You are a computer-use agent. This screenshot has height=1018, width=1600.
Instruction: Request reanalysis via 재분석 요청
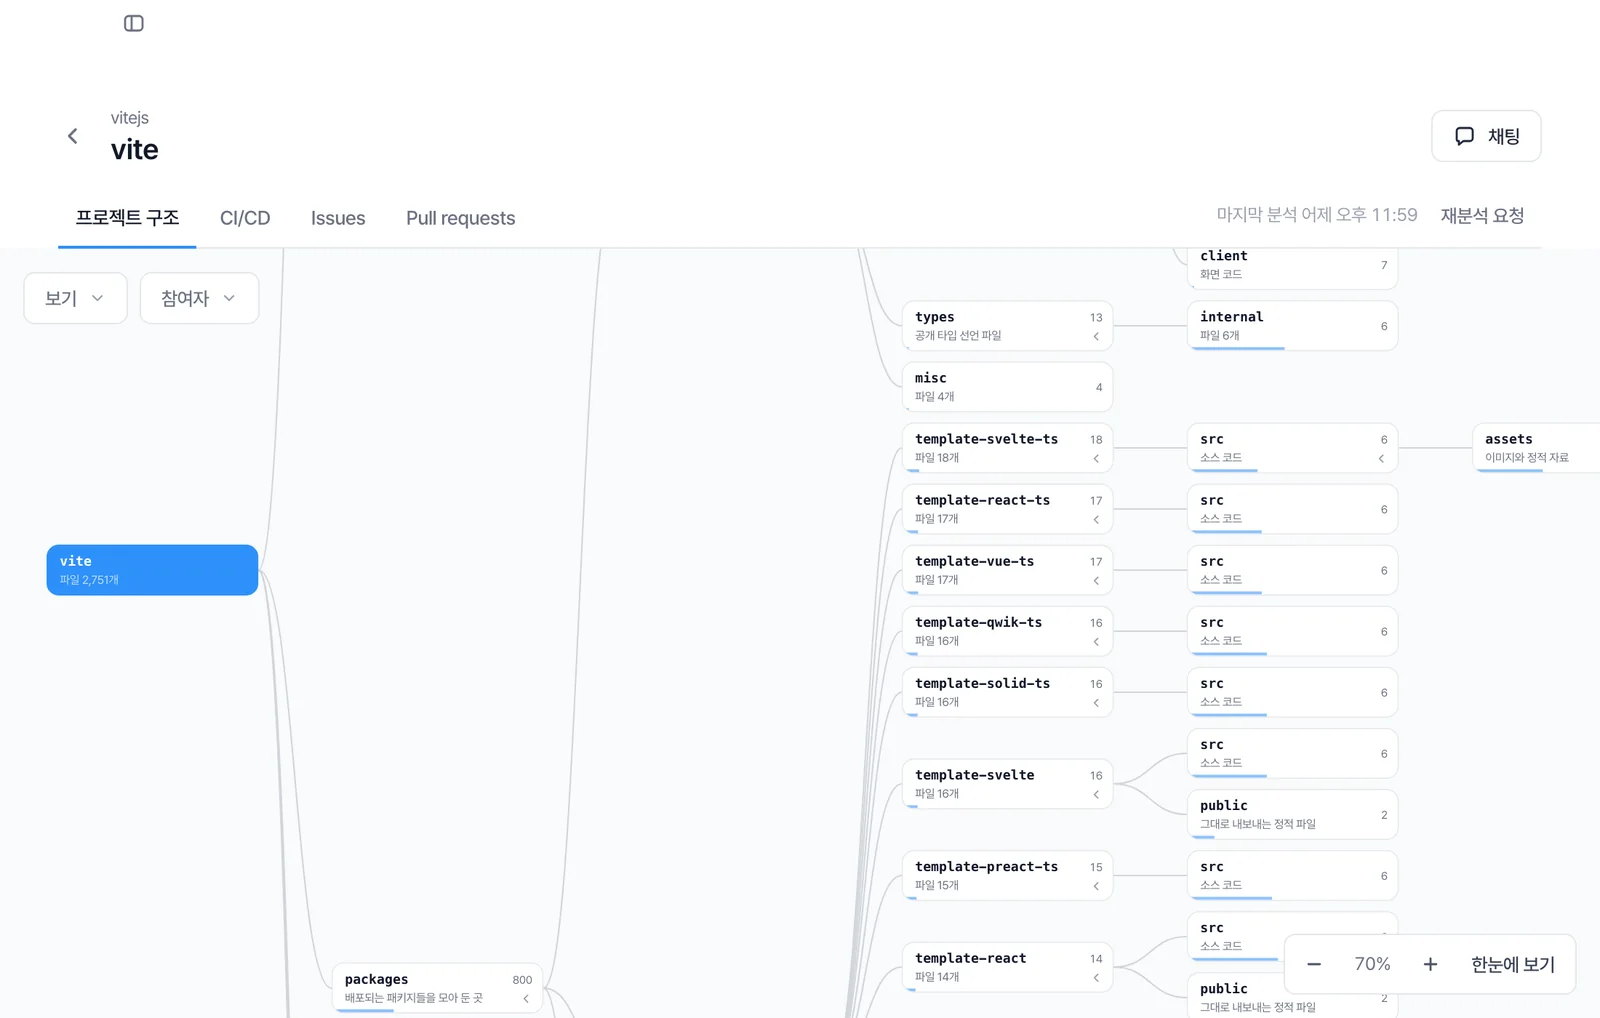pyautogui.click(x=1482, y=216)
